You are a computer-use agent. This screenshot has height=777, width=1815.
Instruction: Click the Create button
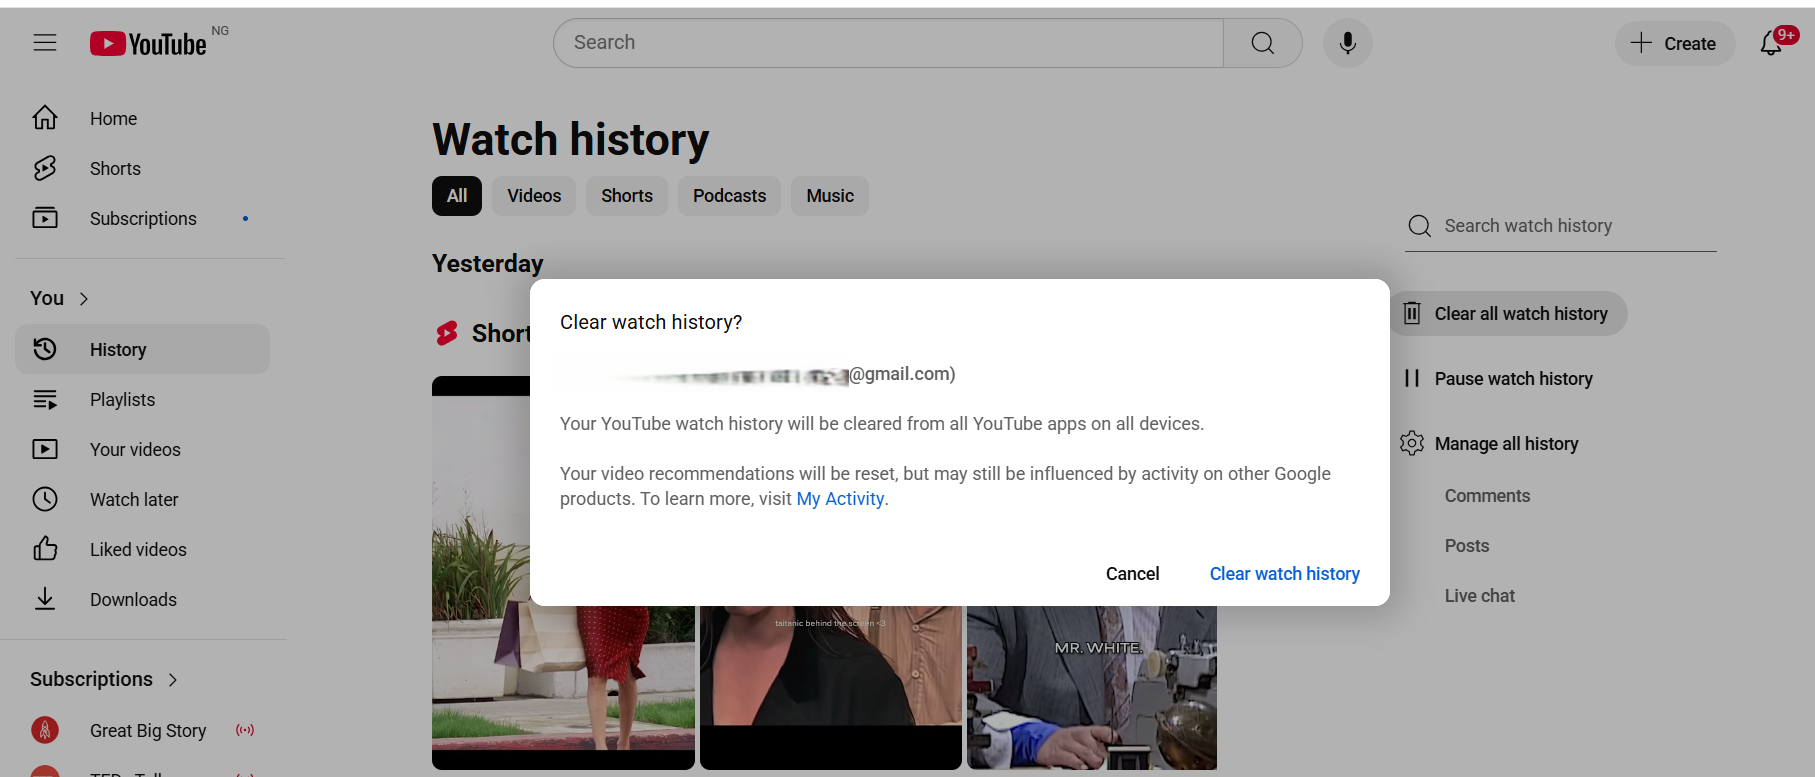pyautogui.click(x=1674, y=43)
